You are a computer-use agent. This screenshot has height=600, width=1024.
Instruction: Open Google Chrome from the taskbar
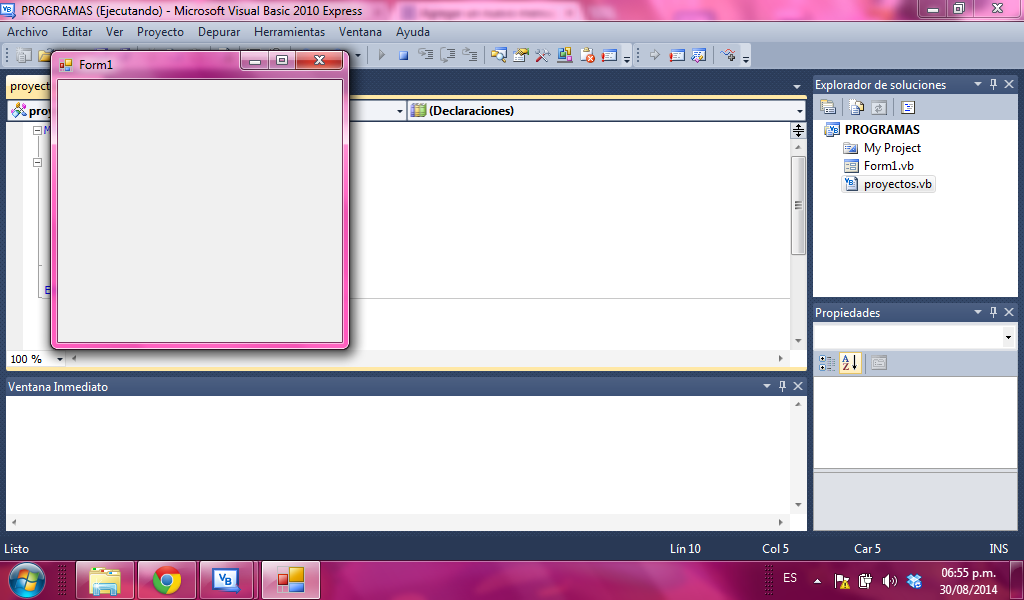pos(167,580)
